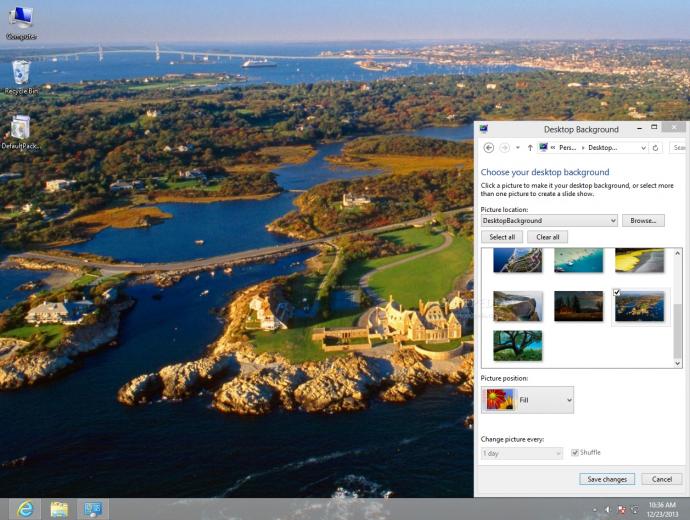Select the DefaultPack desktop icon

[20, 132]
